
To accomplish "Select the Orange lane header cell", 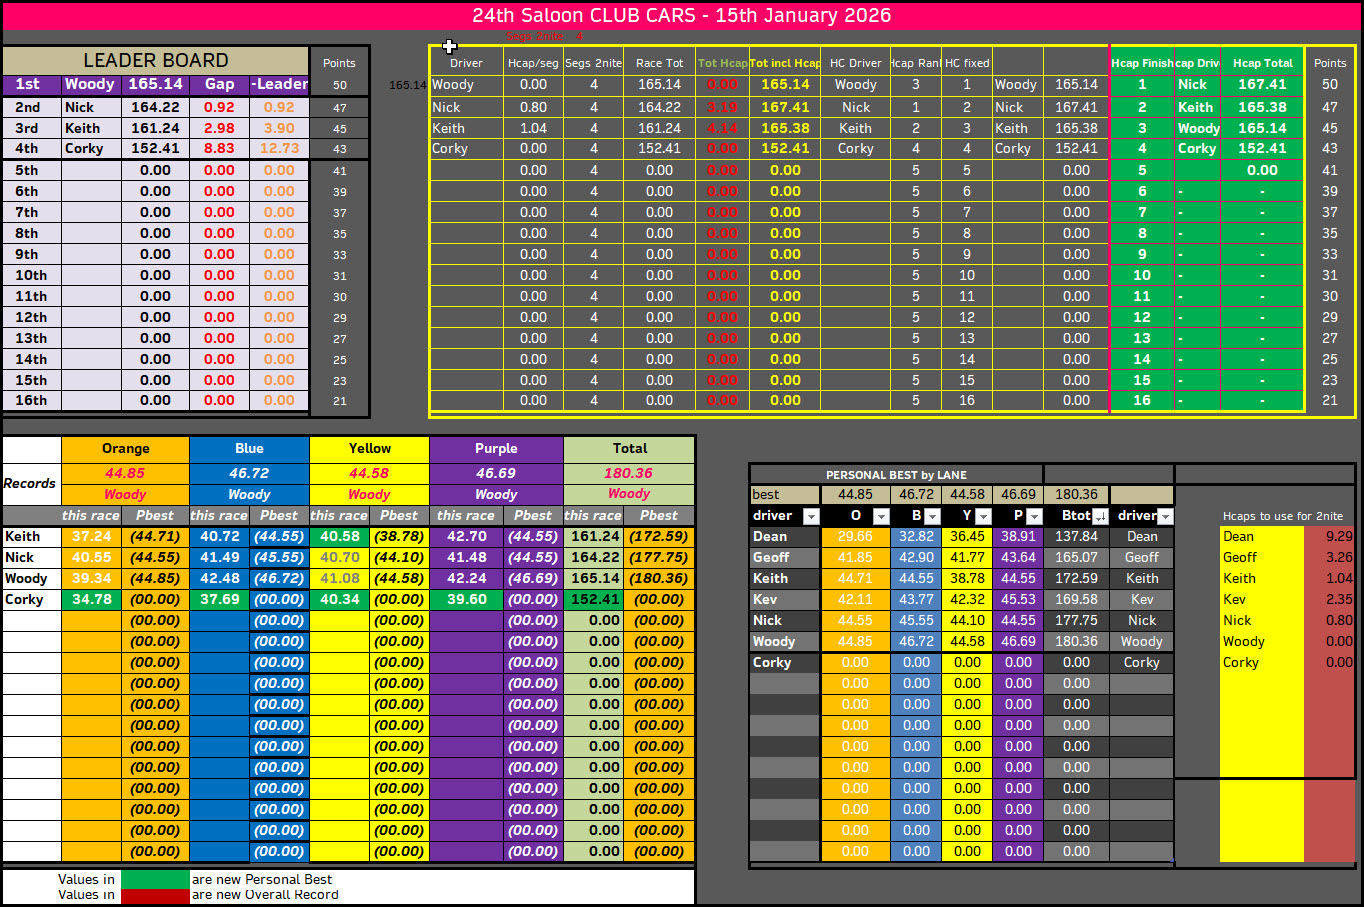I will [x=125, y=449].
